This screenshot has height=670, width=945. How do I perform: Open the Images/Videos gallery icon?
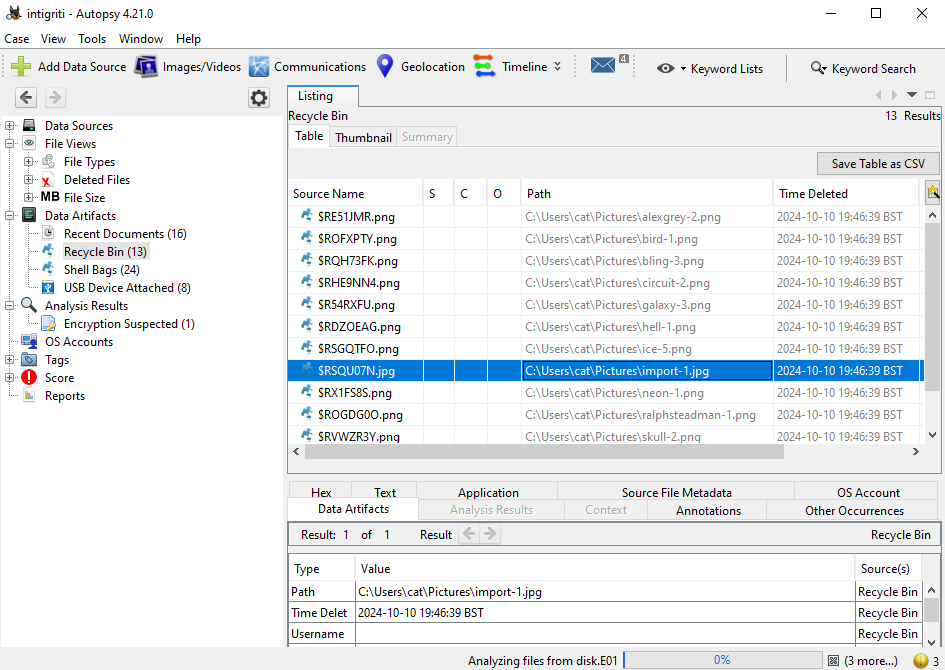tap(146, 66)
